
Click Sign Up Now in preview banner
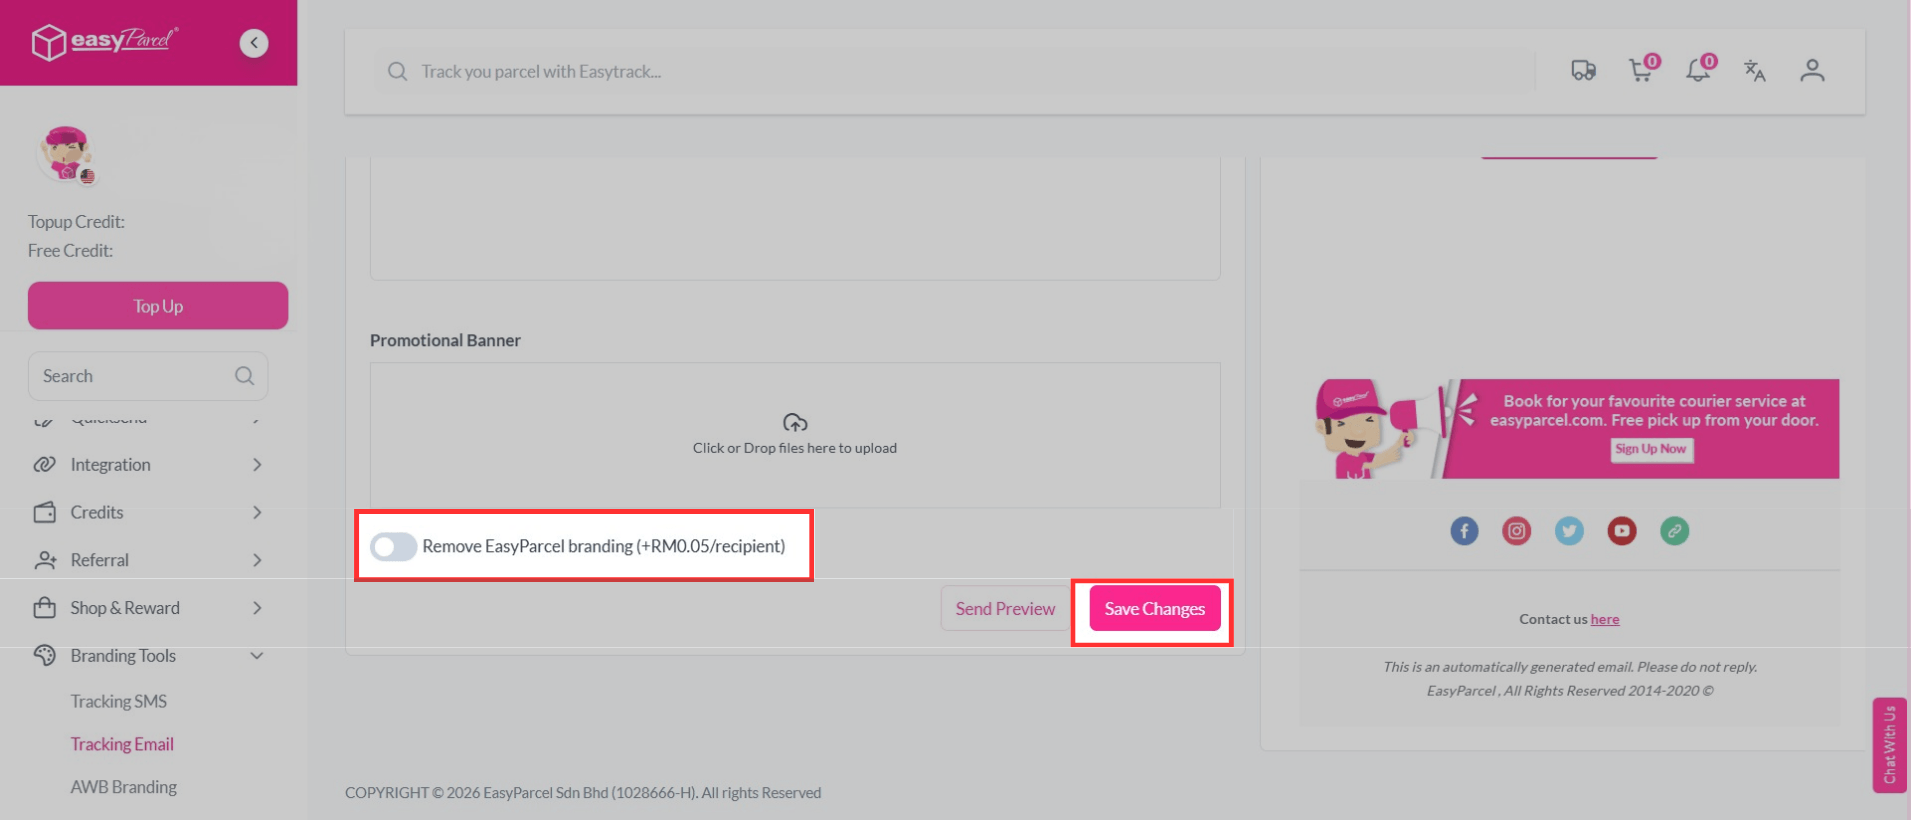point(1651,449)
